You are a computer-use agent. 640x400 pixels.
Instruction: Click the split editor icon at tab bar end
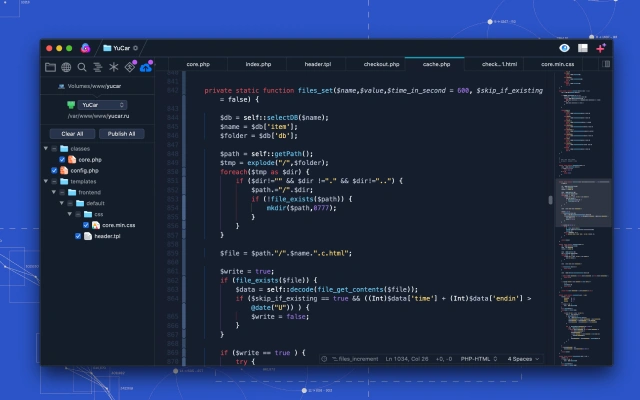[607, 64]
